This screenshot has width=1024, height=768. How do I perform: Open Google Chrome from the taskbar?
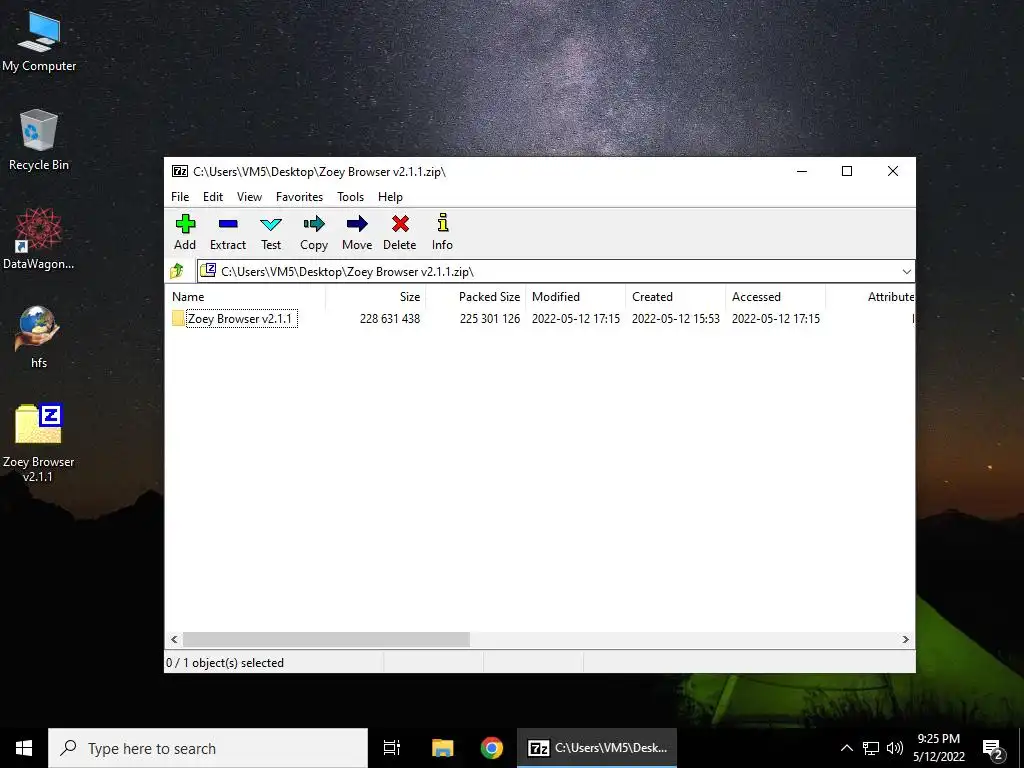491,748
